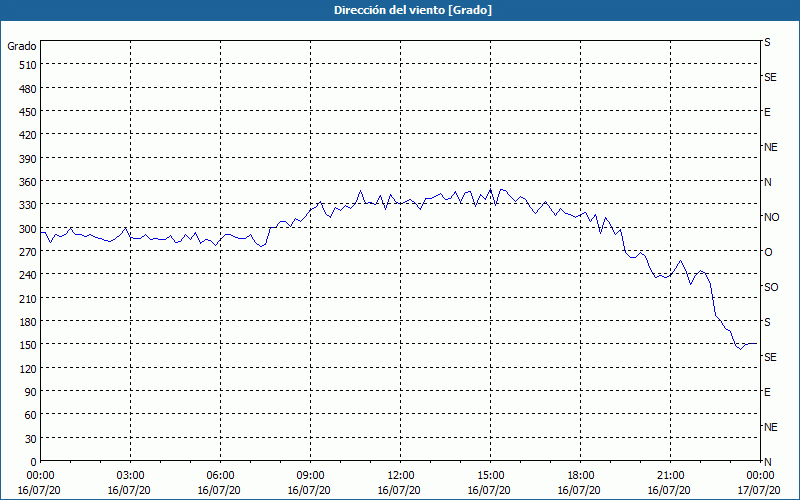
Task: Click the 180 y-axis tick value
Action: pos(29,322)
